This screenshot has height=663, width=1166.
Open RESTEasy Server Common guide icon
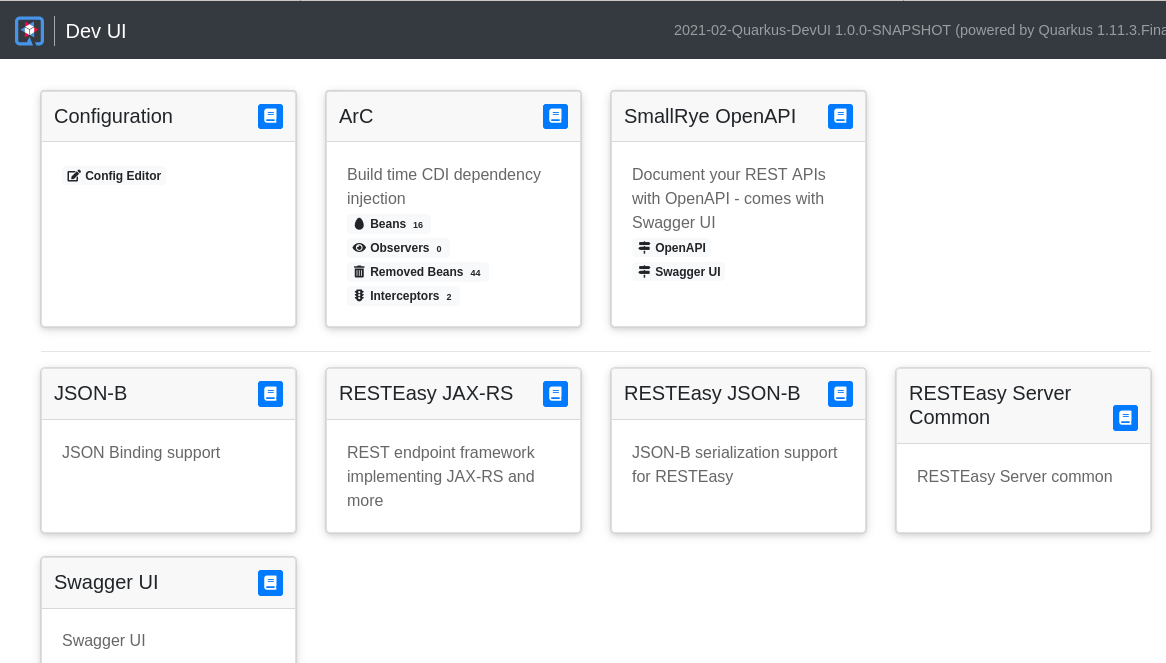point(1125,418)
